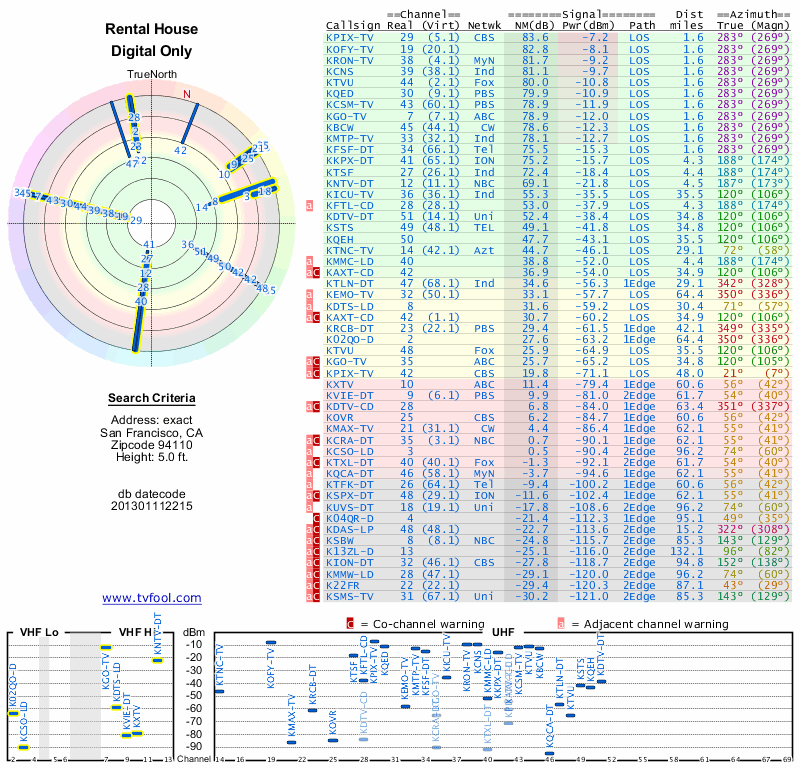Screen dimensions: 800x768
Task: Click the KICU-TV callsign in the table
Action: click(x=349, y=195)
